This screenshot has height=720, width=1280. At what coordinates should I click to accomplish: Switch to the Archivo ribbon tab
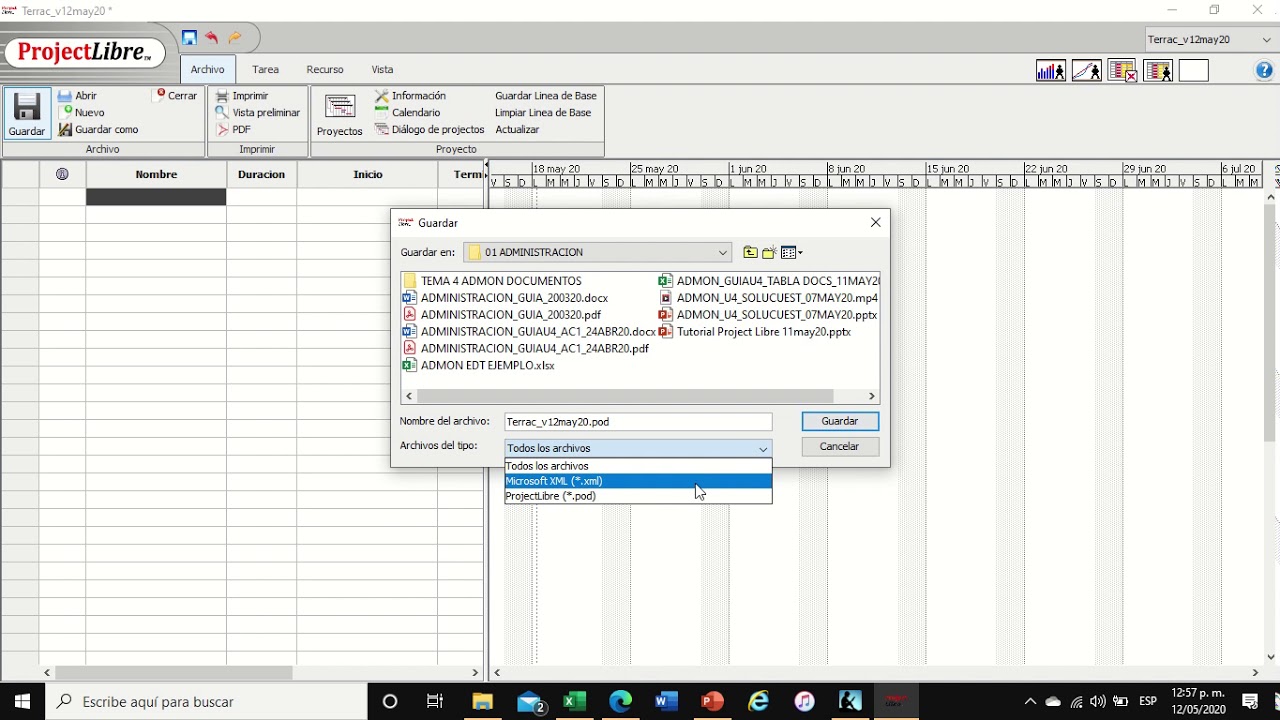[x=208, y=70]
